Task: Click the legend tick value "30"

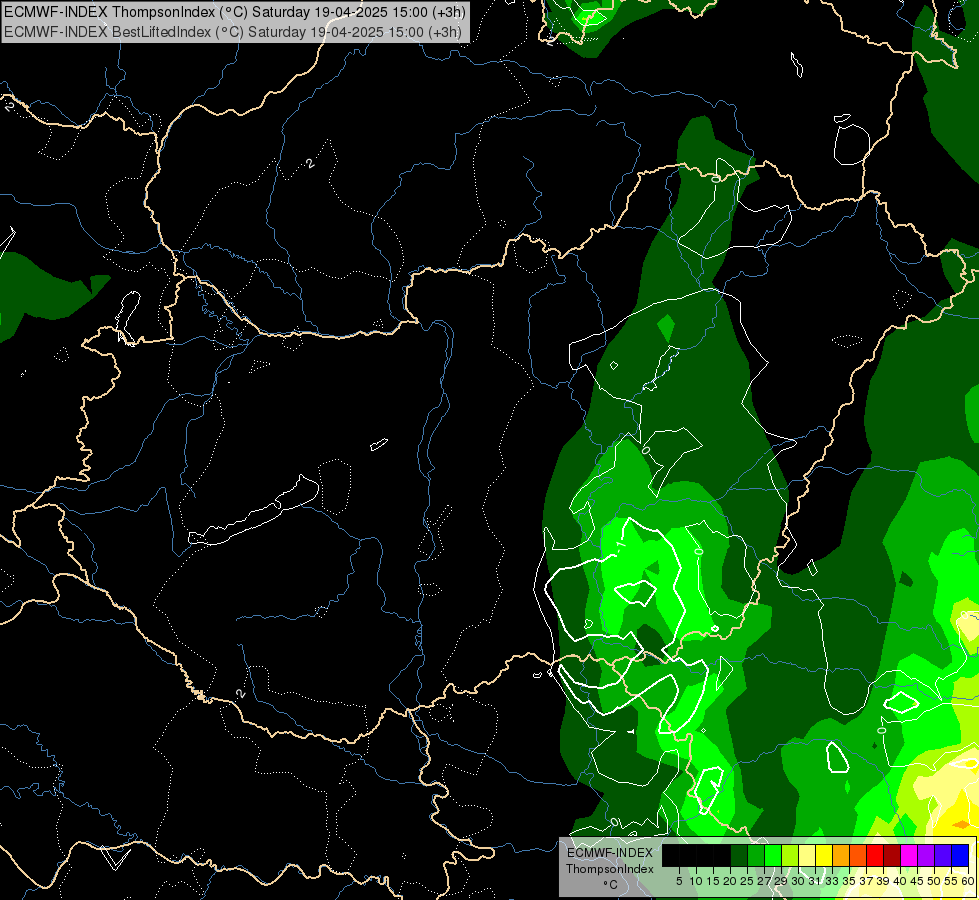Action: [798, 881]
